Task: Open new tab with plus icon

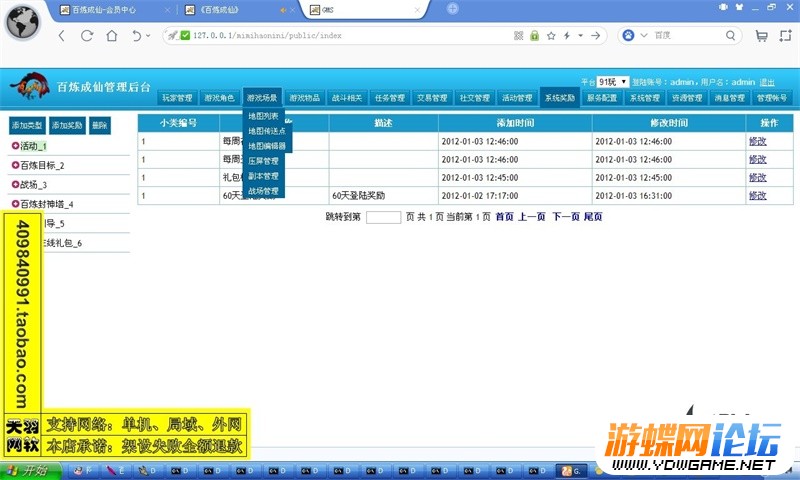Action: (x=453, y=9)
